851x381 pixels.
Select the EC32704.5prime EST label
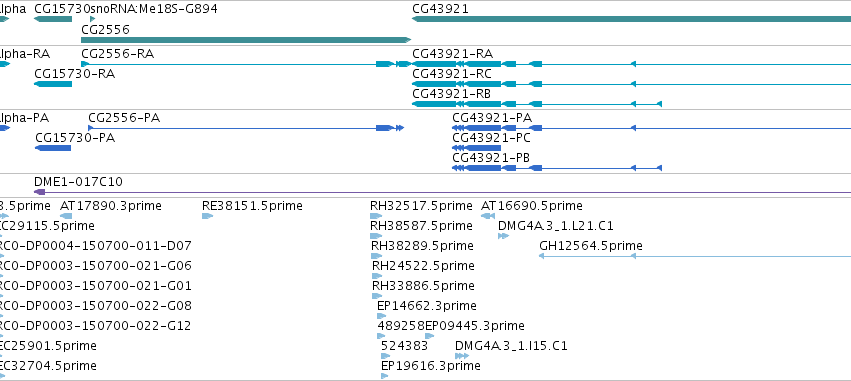pos(48,366)
